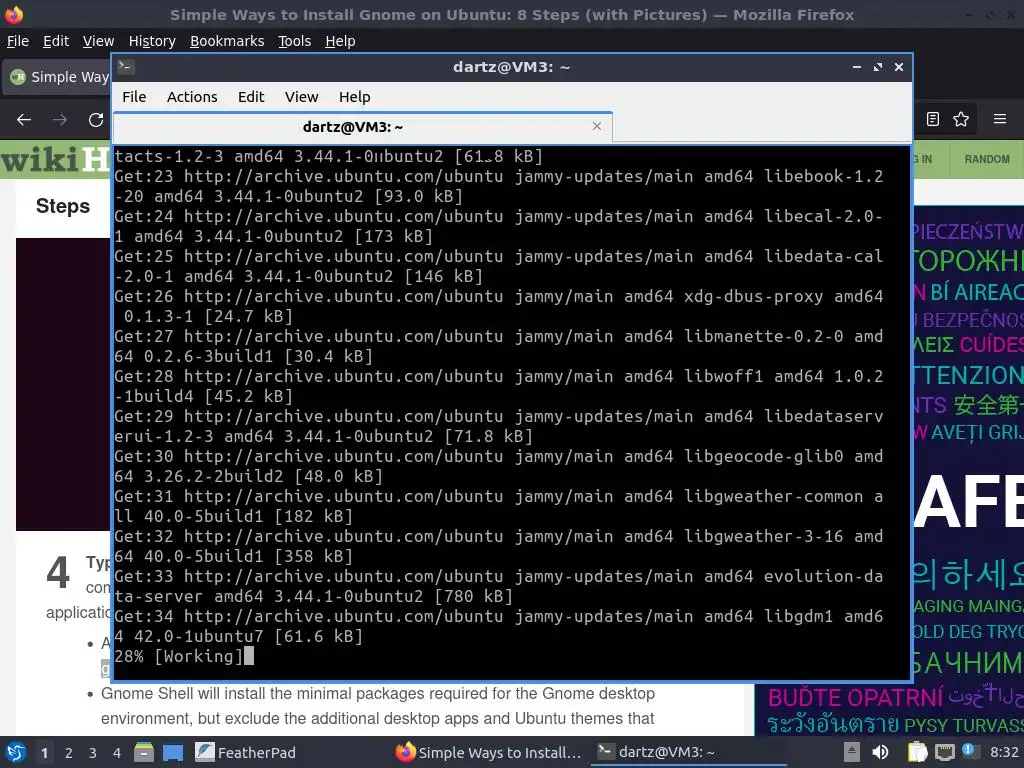Open the network connection tray icon
Image resolution: width=1024 pixels, height=768 pixels.
pyautogui.click(x=944, y=752)
